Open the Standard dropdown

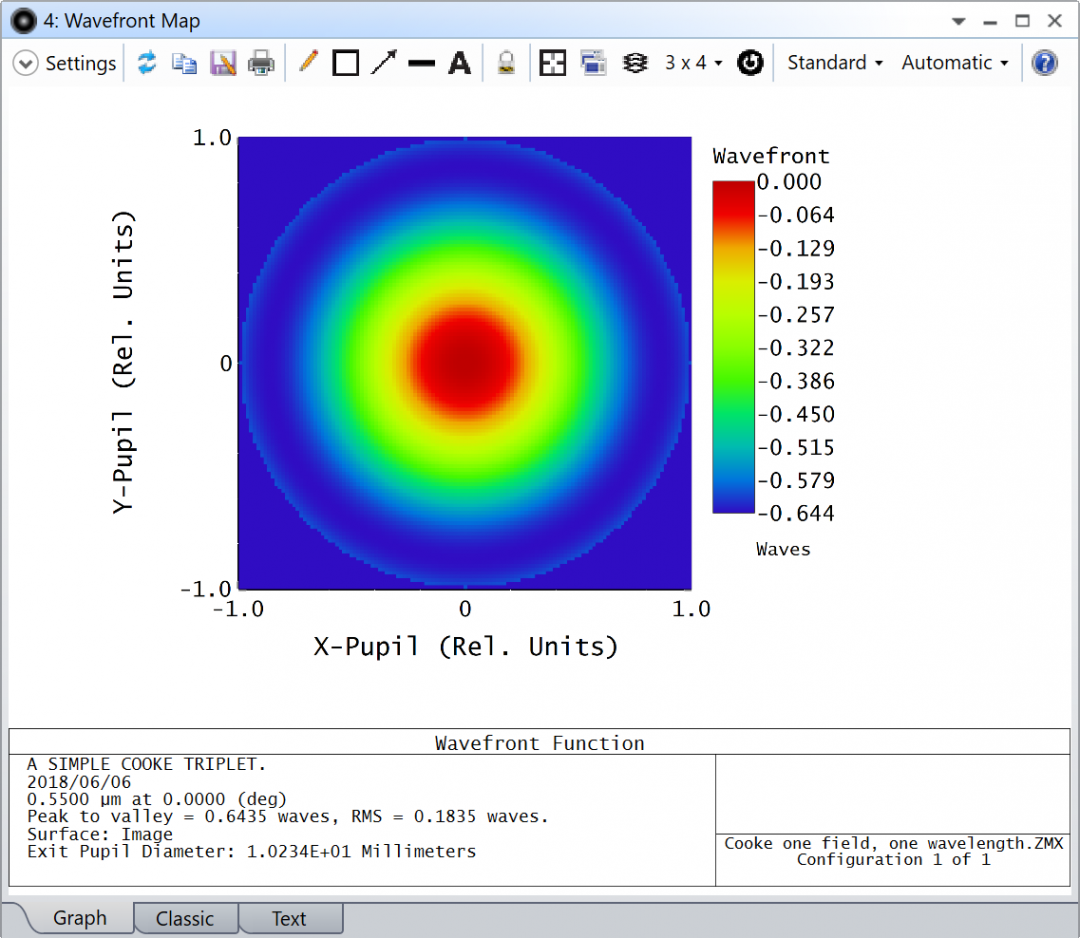(835, 63)
